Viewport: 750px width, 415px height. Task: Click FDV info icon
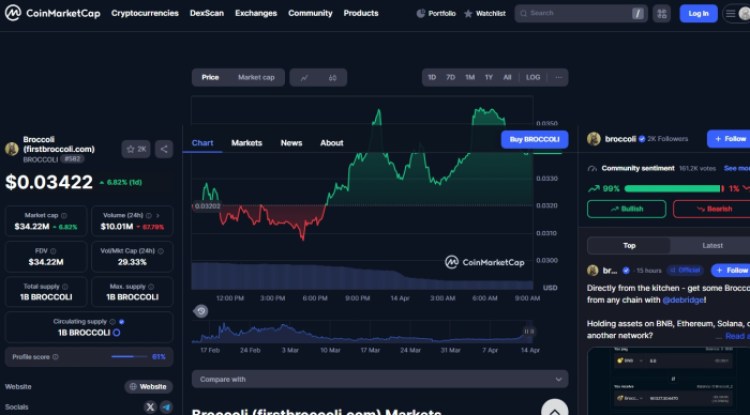(x=53, y=251)
